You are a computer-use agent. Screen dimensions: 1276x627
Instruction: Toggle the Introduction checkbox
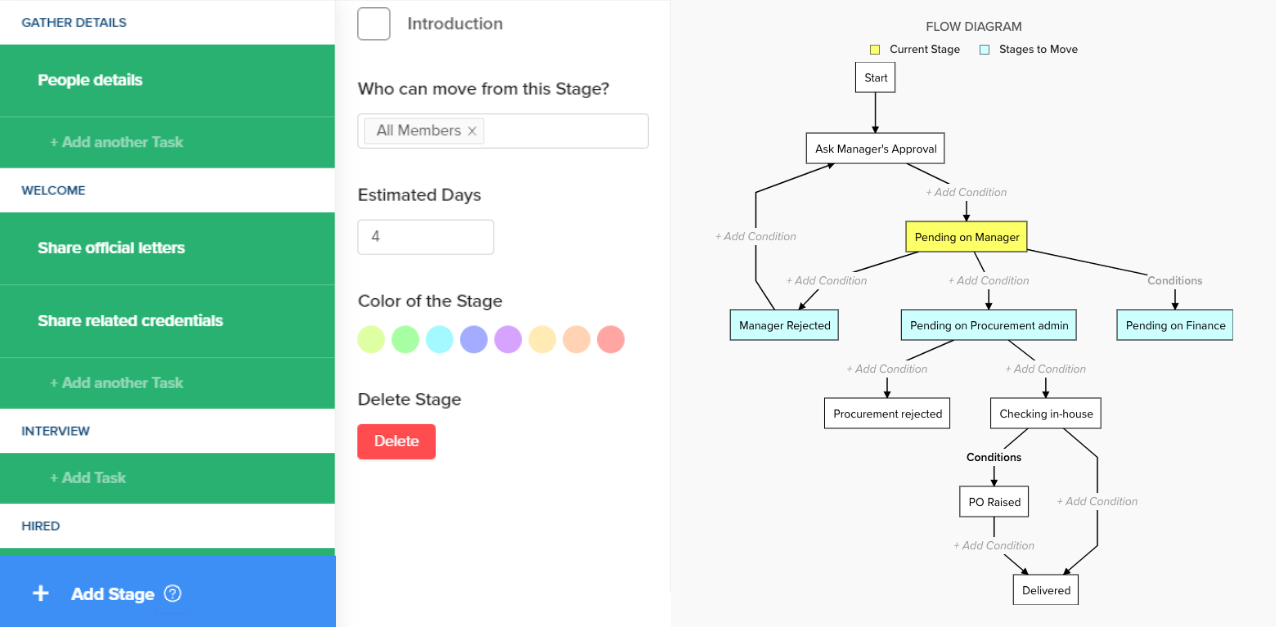(x=374, y=23)
